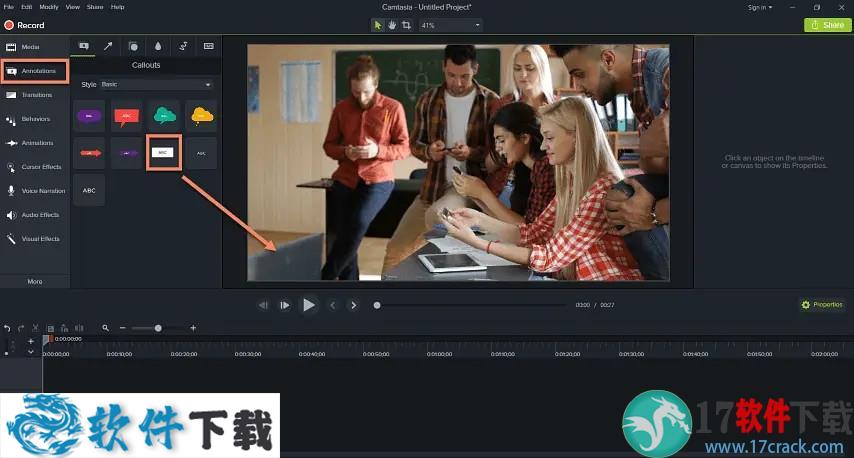This screenshot has width=854, height=458.
Task: Open the Voice Narration tab
Action: pos(34,191)
